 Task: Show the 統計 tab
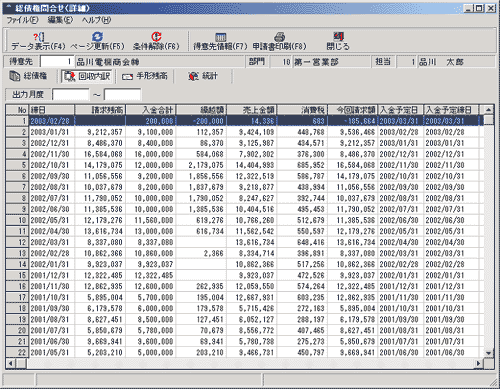[x=203, y=76]
